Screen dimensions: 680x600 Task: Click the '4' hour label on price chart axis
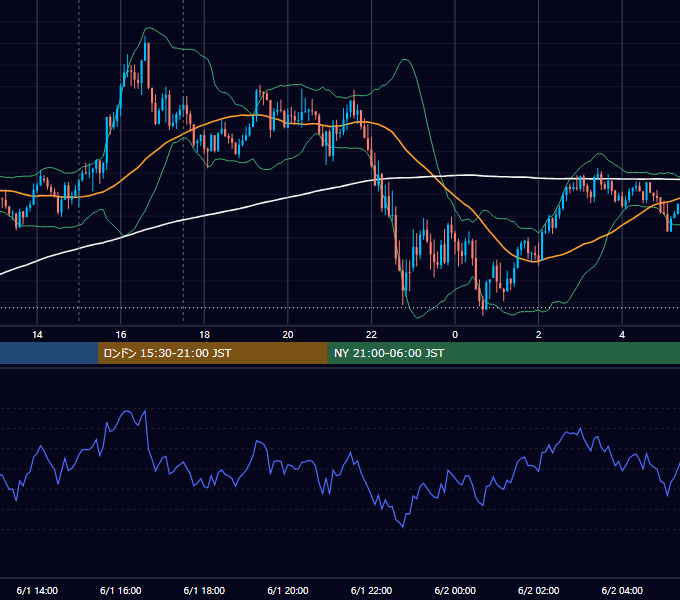[x=622, y=335]
